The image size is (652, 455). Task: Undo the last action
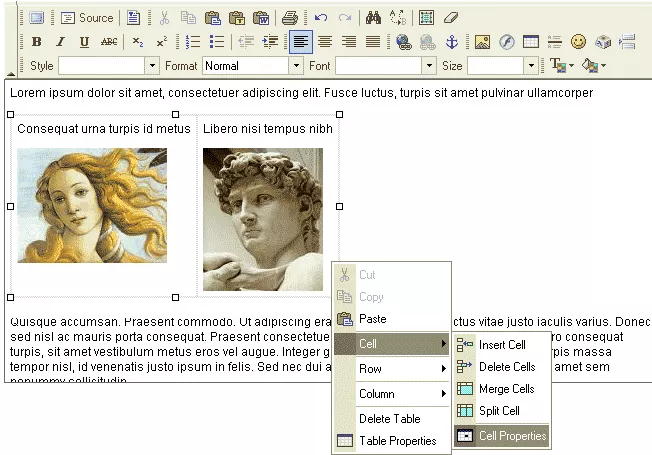coord(321,18)
